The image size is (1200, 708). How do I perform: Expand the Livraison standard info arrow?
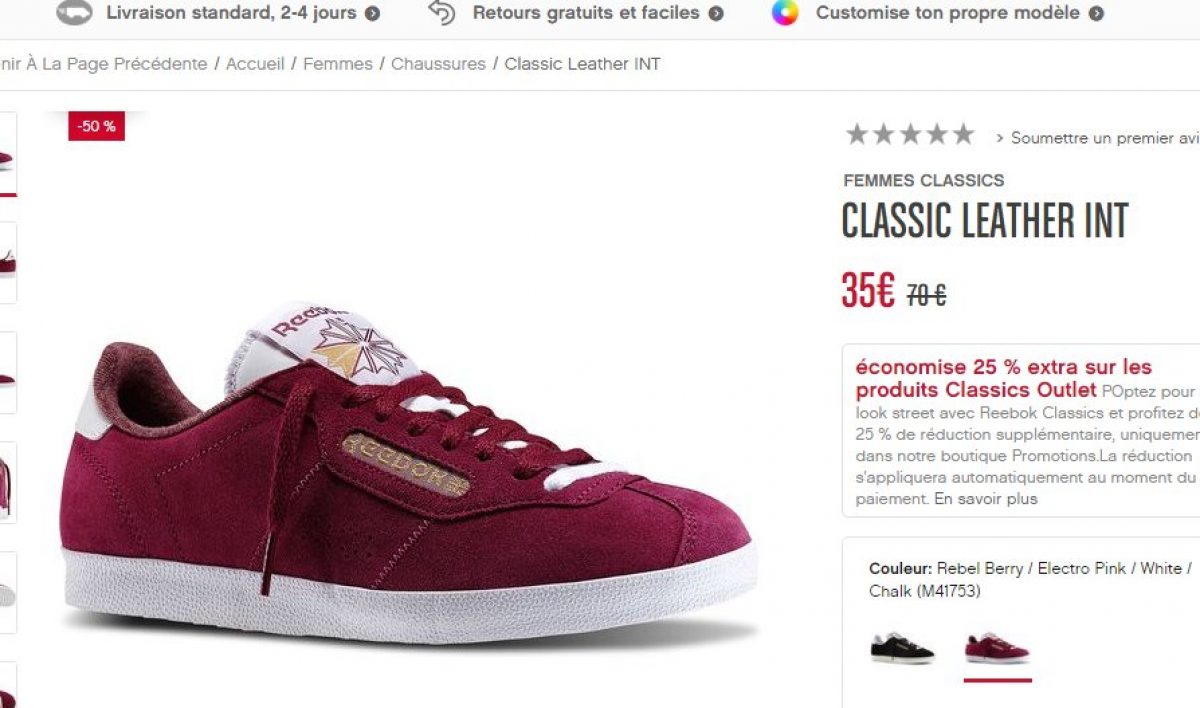tap(373, 14)
